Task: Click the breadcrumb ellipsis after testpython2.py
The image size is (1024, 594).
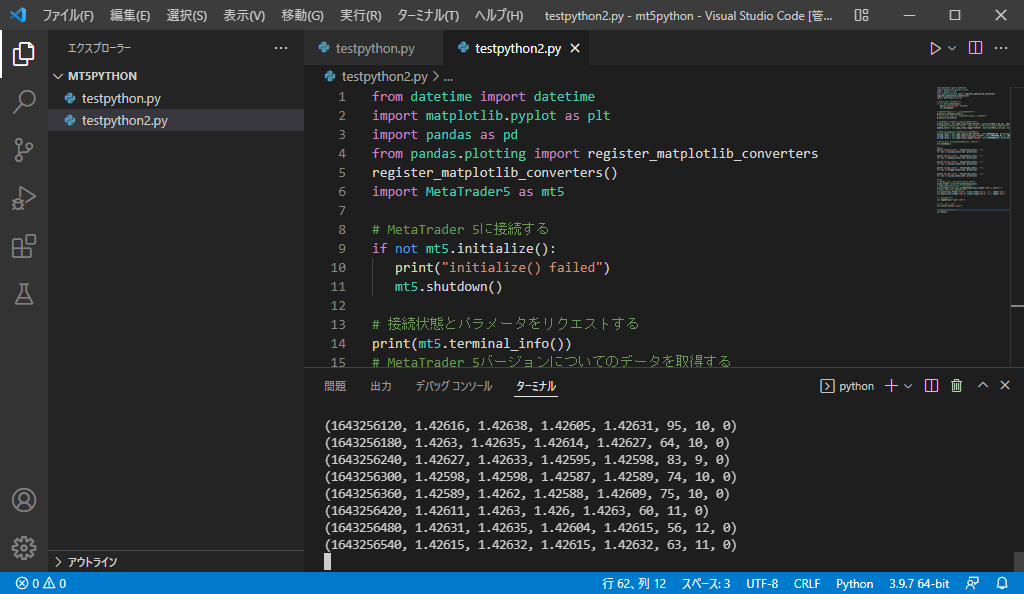Action: (448, 77)
